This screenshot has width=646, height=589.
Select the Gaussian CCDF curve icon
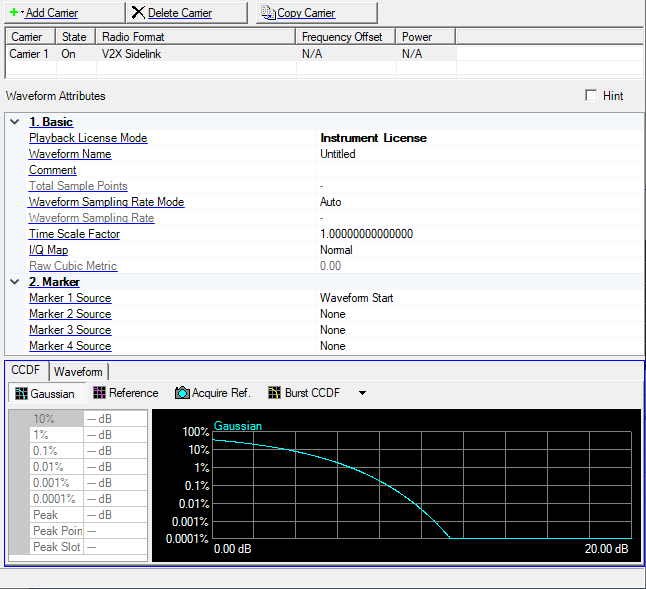point(20,393)
